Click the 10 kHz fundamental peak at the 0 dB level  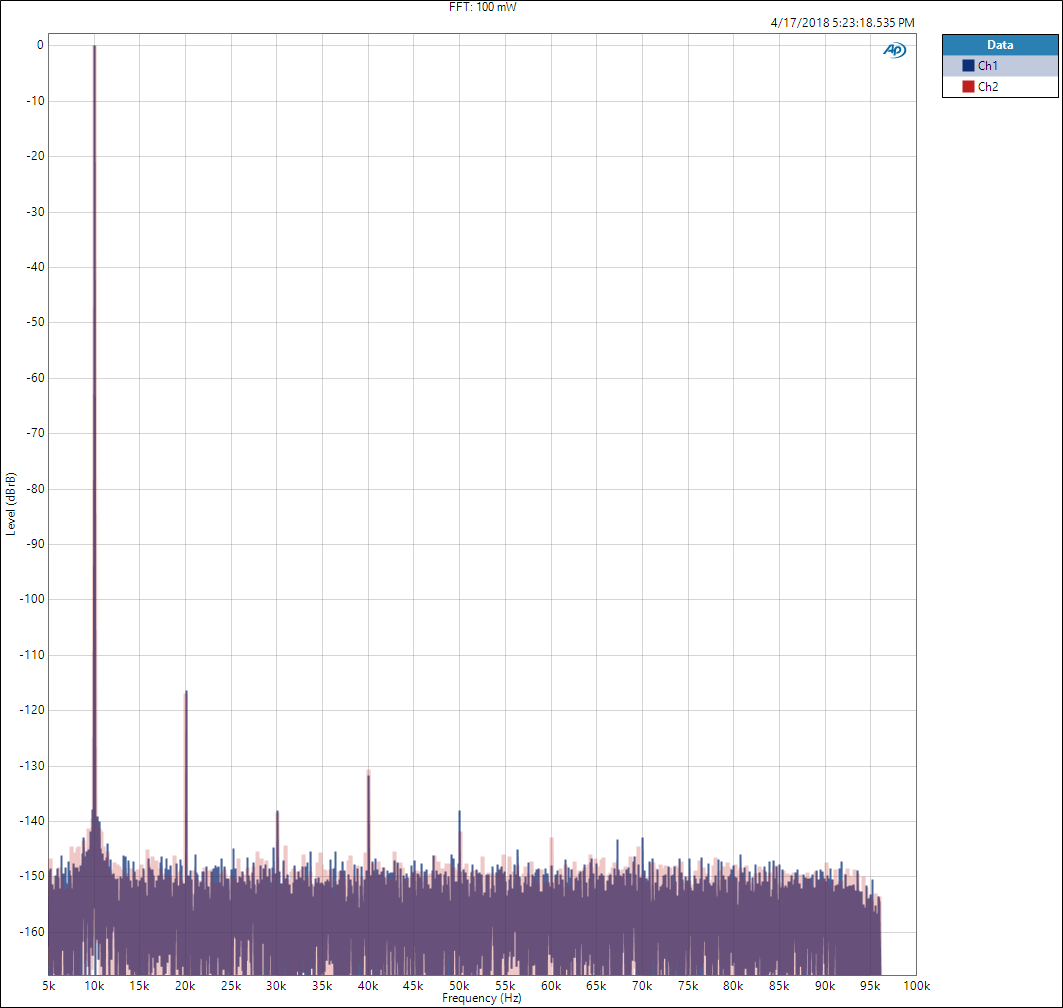tap(94, 46)
